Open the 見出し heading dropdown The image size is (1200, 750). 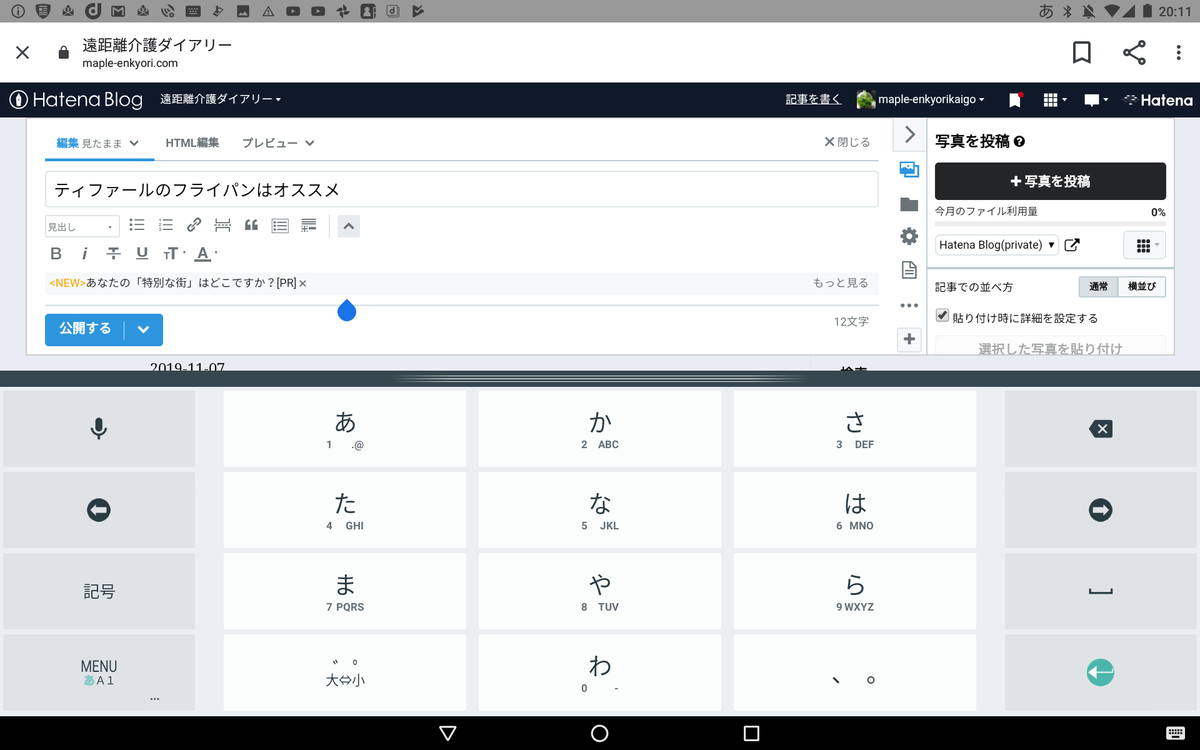[82, 227]
